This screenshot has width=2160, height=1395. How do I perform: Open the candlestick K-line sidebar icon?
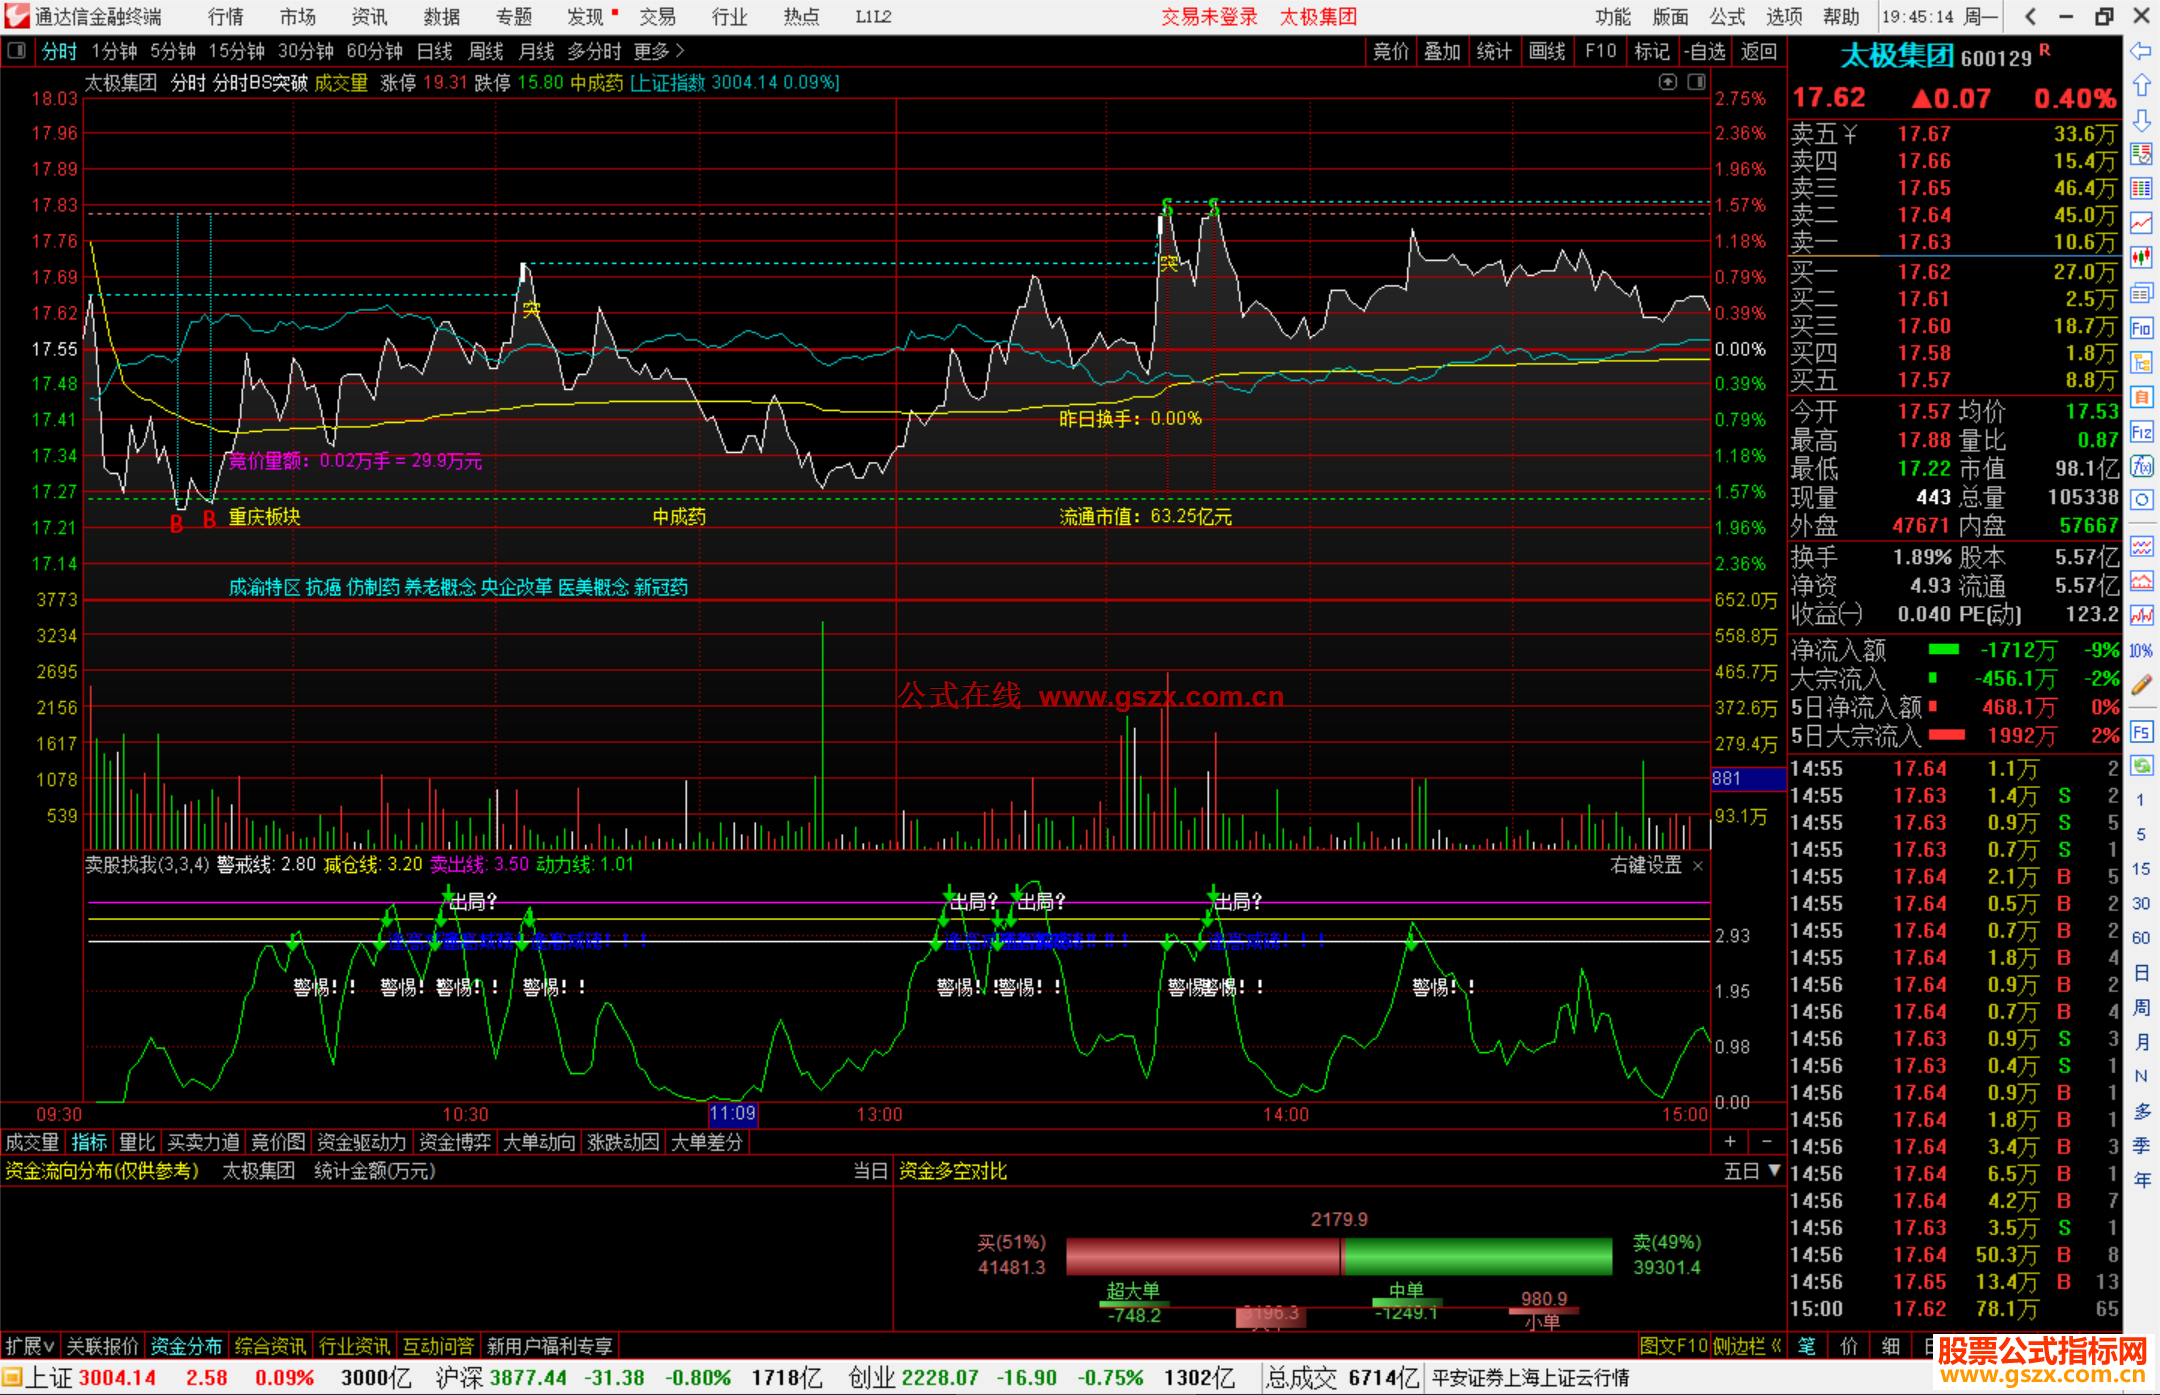click(2141, 258)
